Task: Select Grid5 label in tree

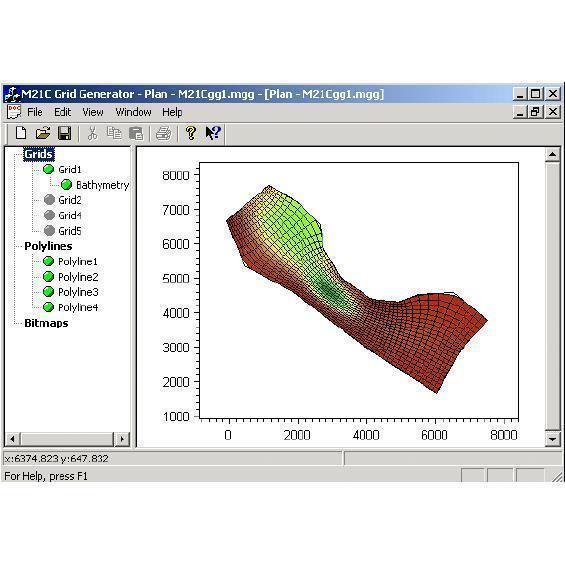Action: (70, 231)
